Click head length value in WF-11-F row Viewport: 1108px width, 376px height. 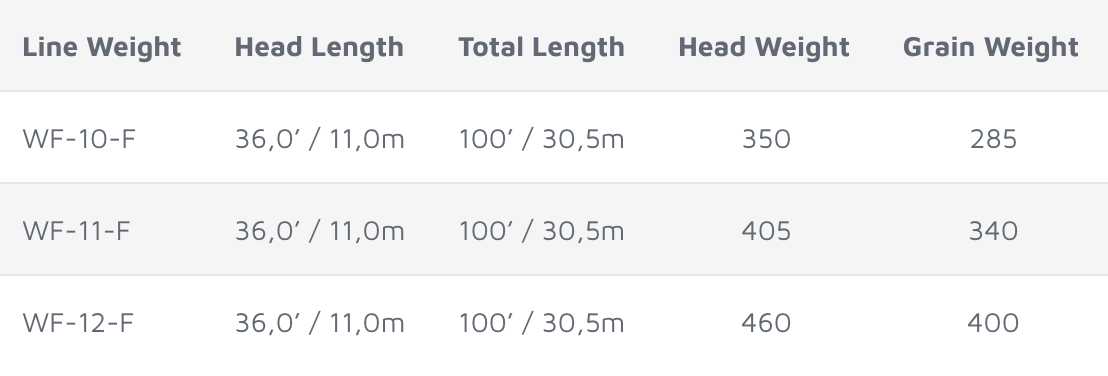tap(319, 231)
